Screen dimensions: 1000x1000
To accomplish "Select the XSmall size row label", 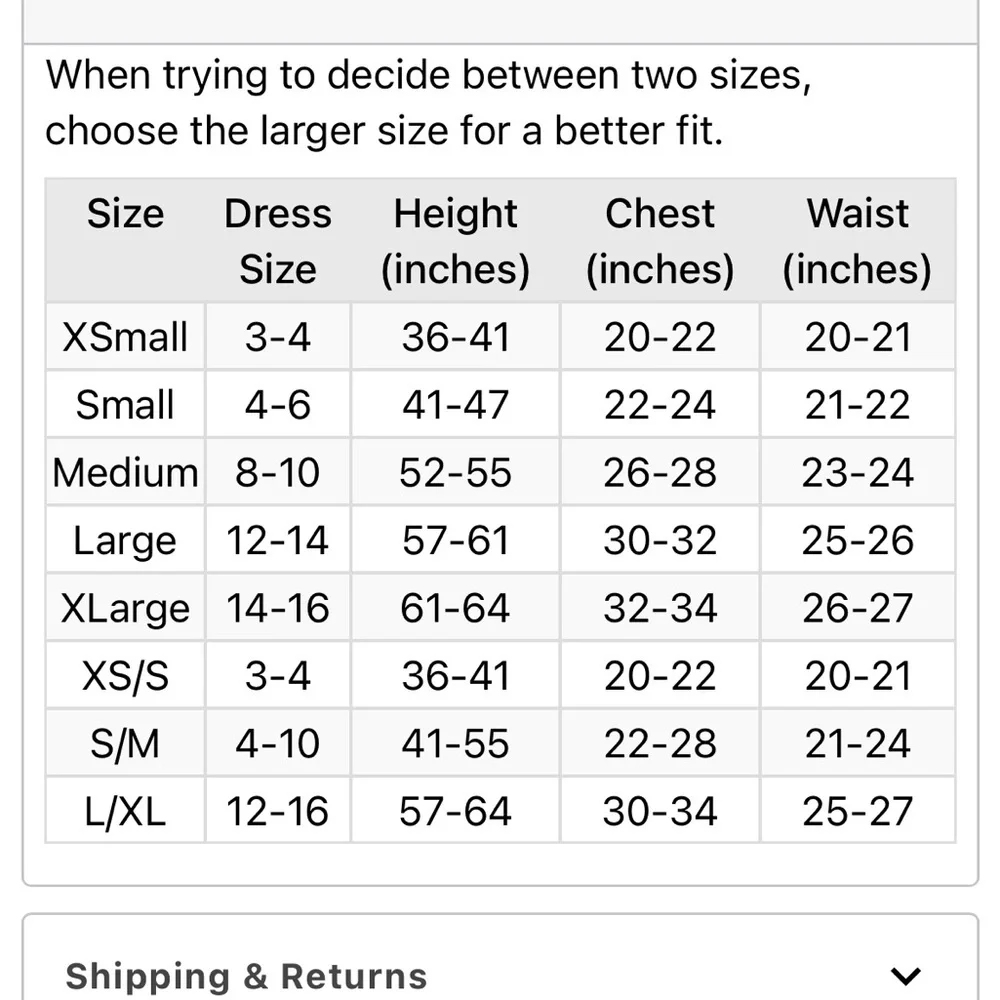I will point(125,336).
